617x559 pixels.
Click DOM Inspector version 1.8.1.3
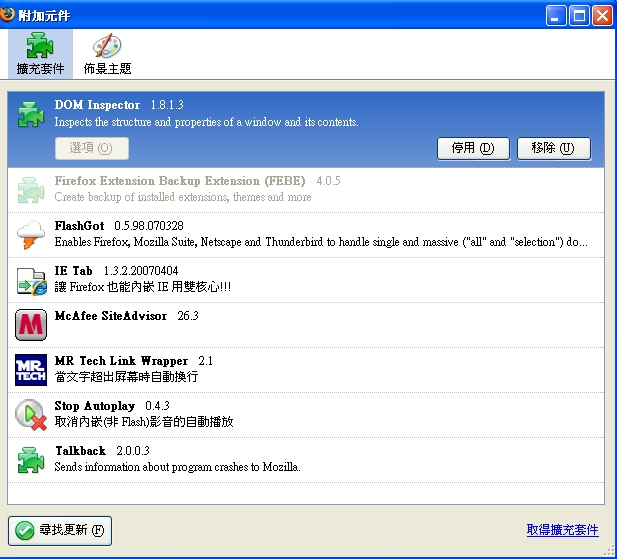(167, 105)
